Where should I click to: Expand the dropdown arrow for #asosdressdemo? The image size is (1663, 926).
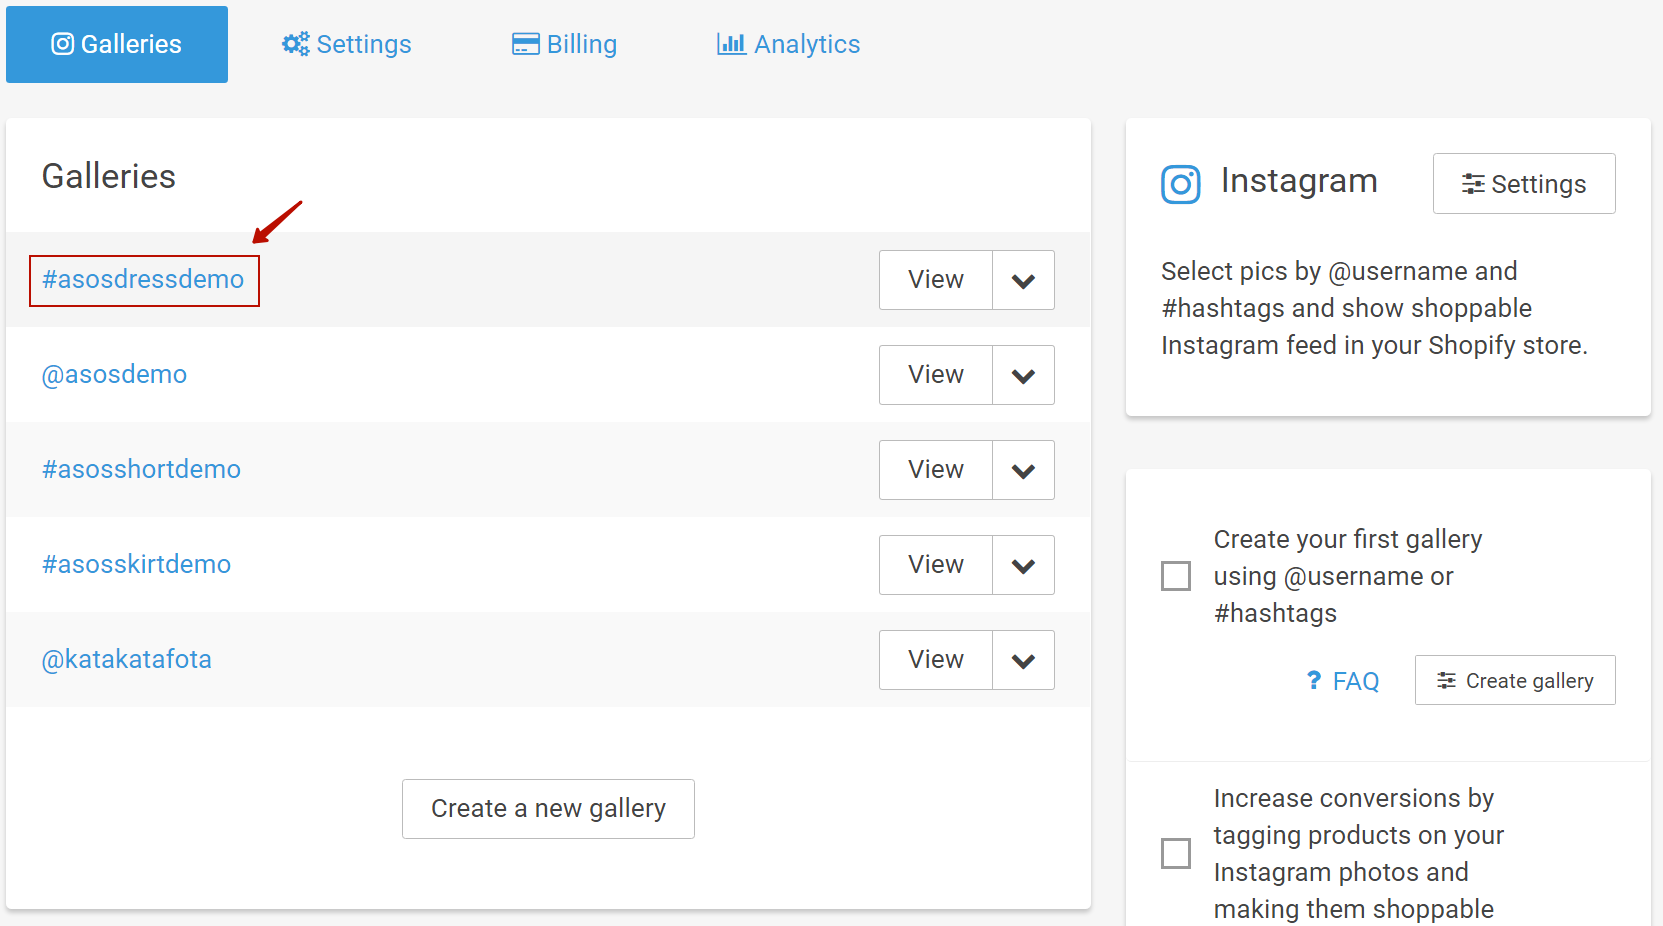(1023, 281)
